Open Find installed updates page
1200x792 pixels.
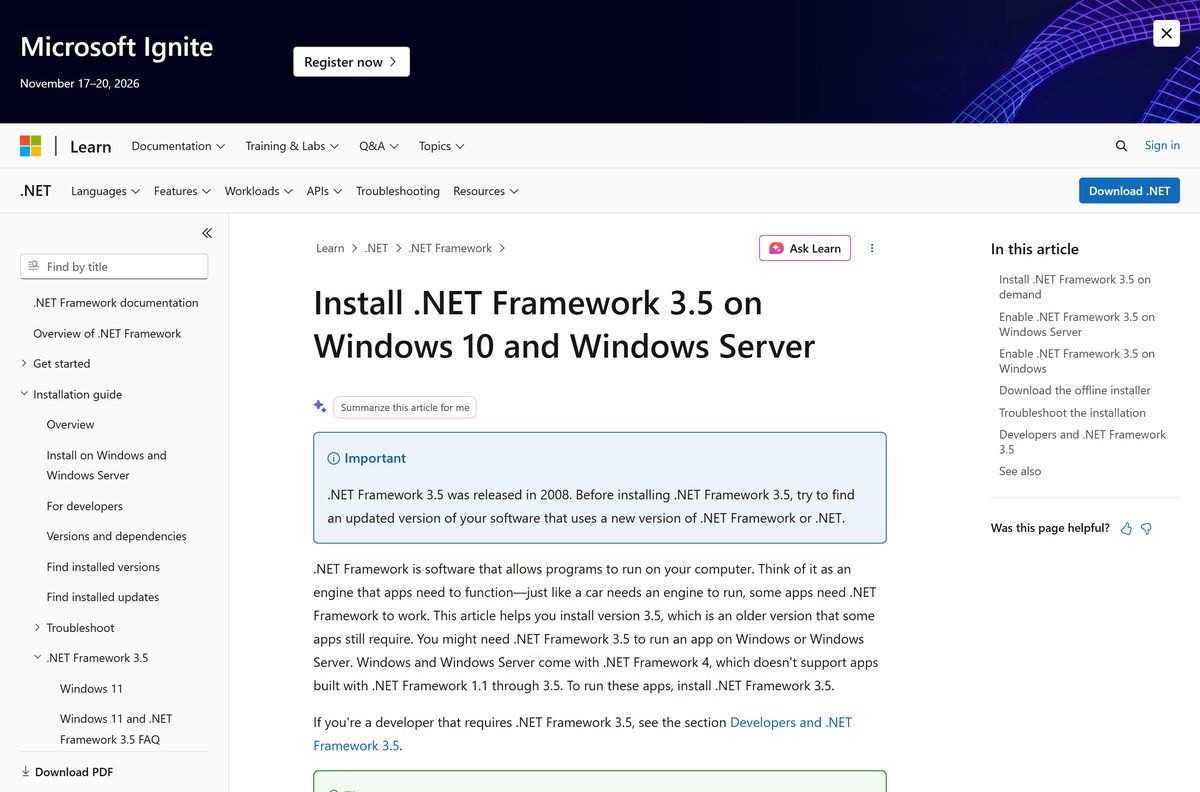pos(103,597)
